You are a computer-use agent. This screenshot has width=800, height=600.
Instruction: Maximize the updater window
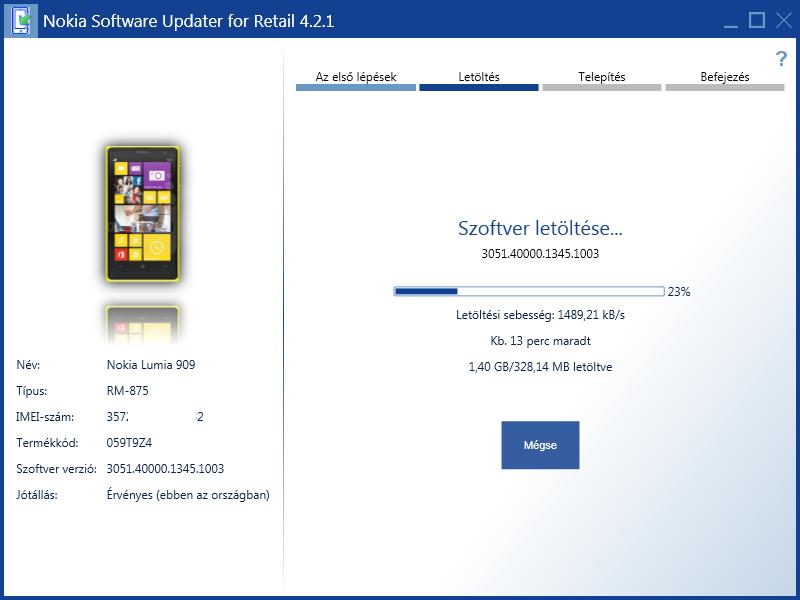coord(757,20)
